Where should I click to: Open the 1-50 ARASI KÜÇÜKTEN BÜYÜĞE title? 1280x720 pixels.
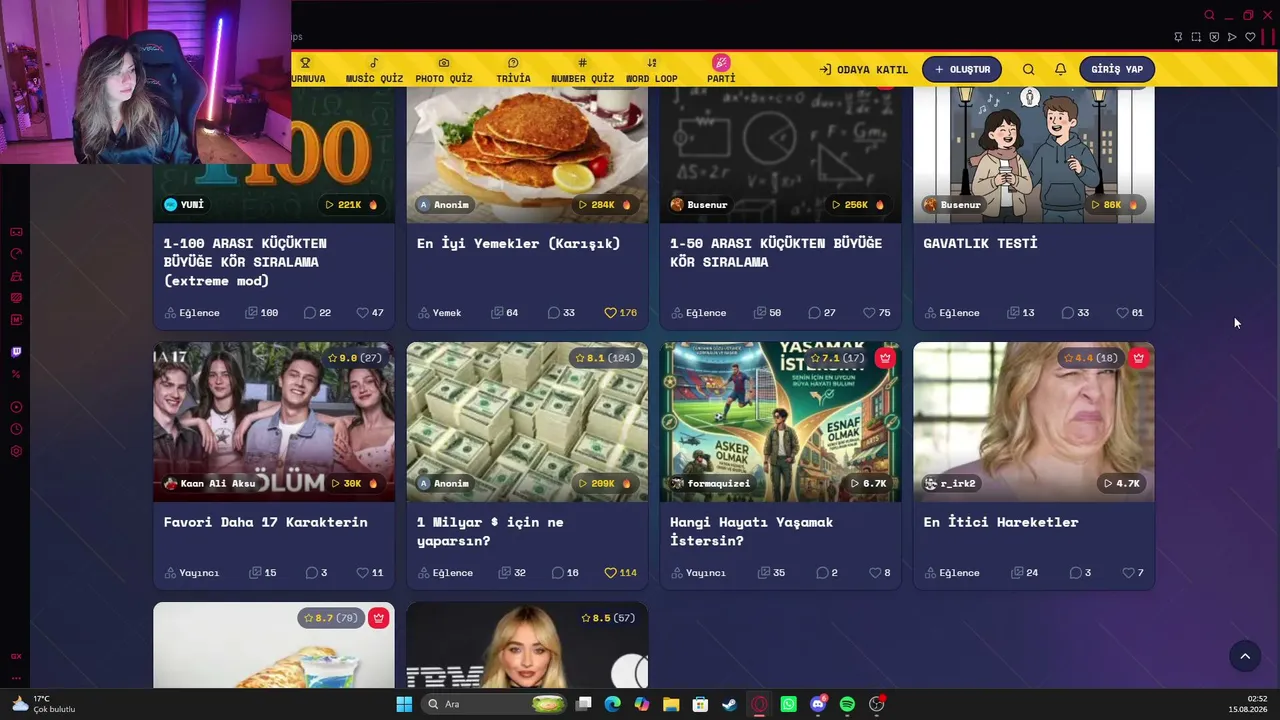pos(776,252)
